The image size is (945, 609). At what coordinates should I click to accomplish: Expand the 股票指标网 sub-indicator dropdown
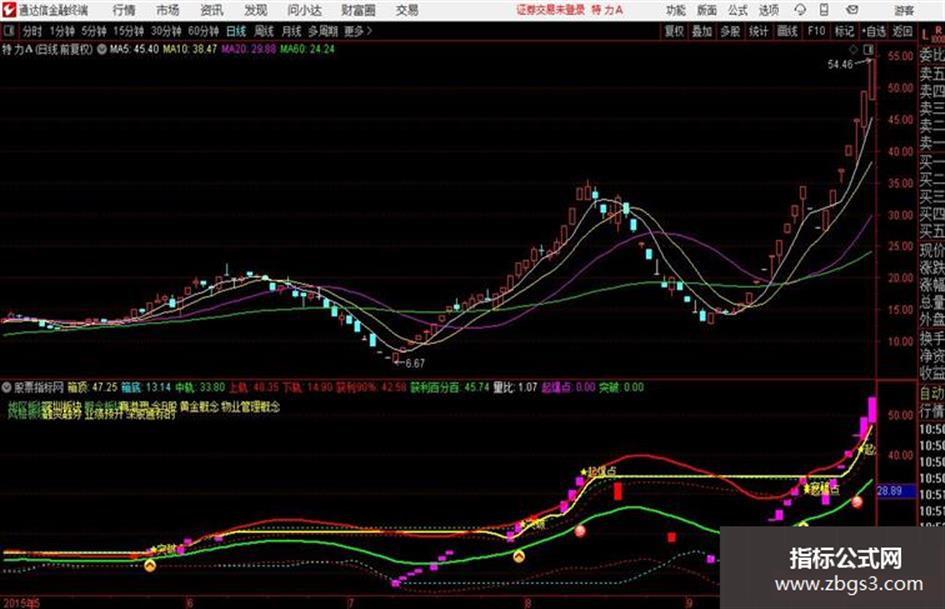tap(7, 387)
